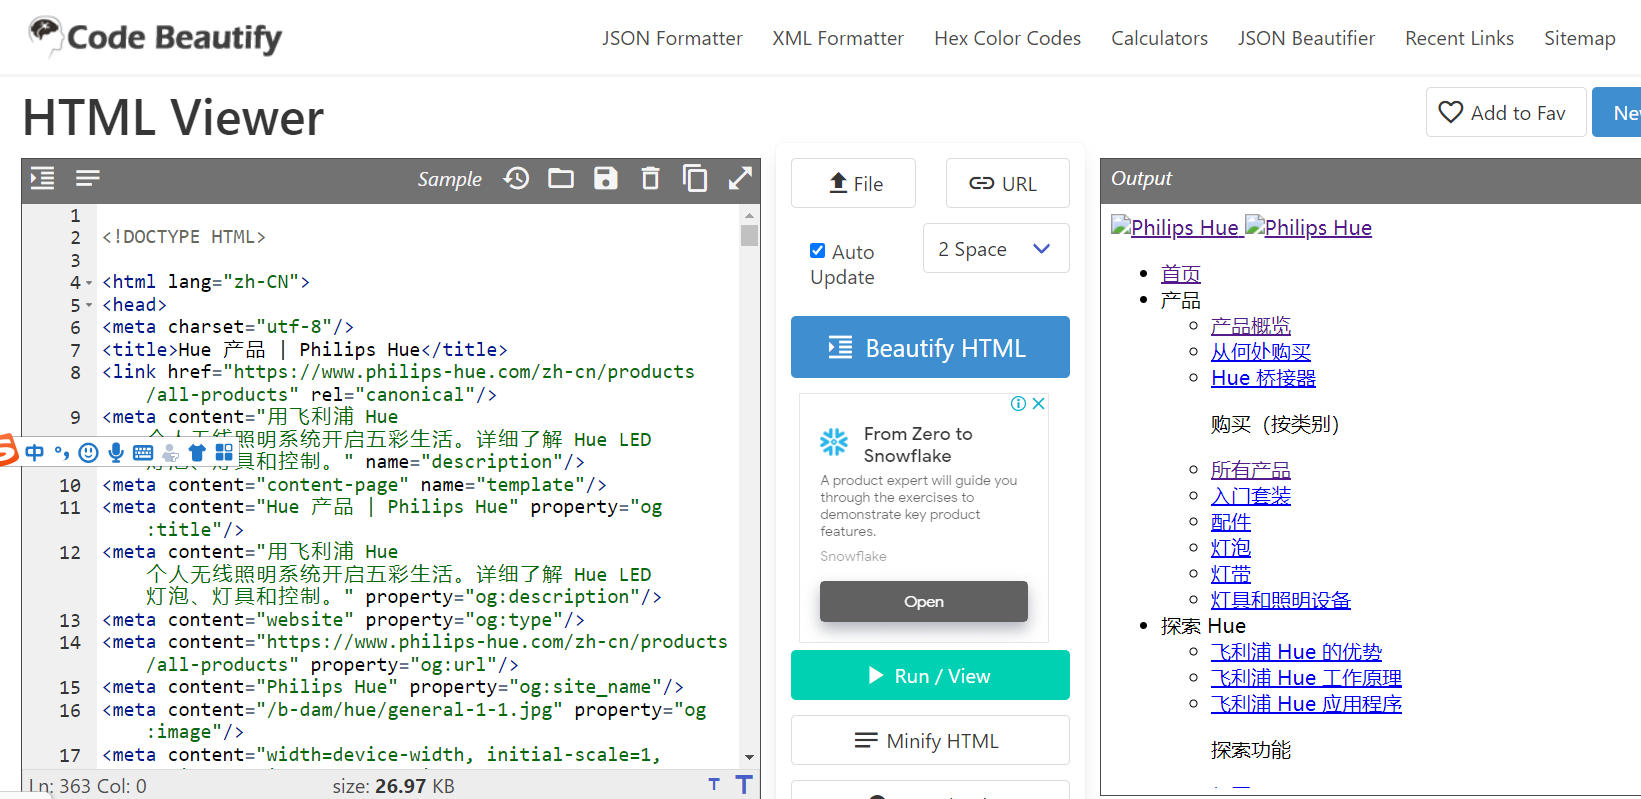Click the 所有产品 link in output
The width and height of the screenshot is (1641, 799).
1250,470
